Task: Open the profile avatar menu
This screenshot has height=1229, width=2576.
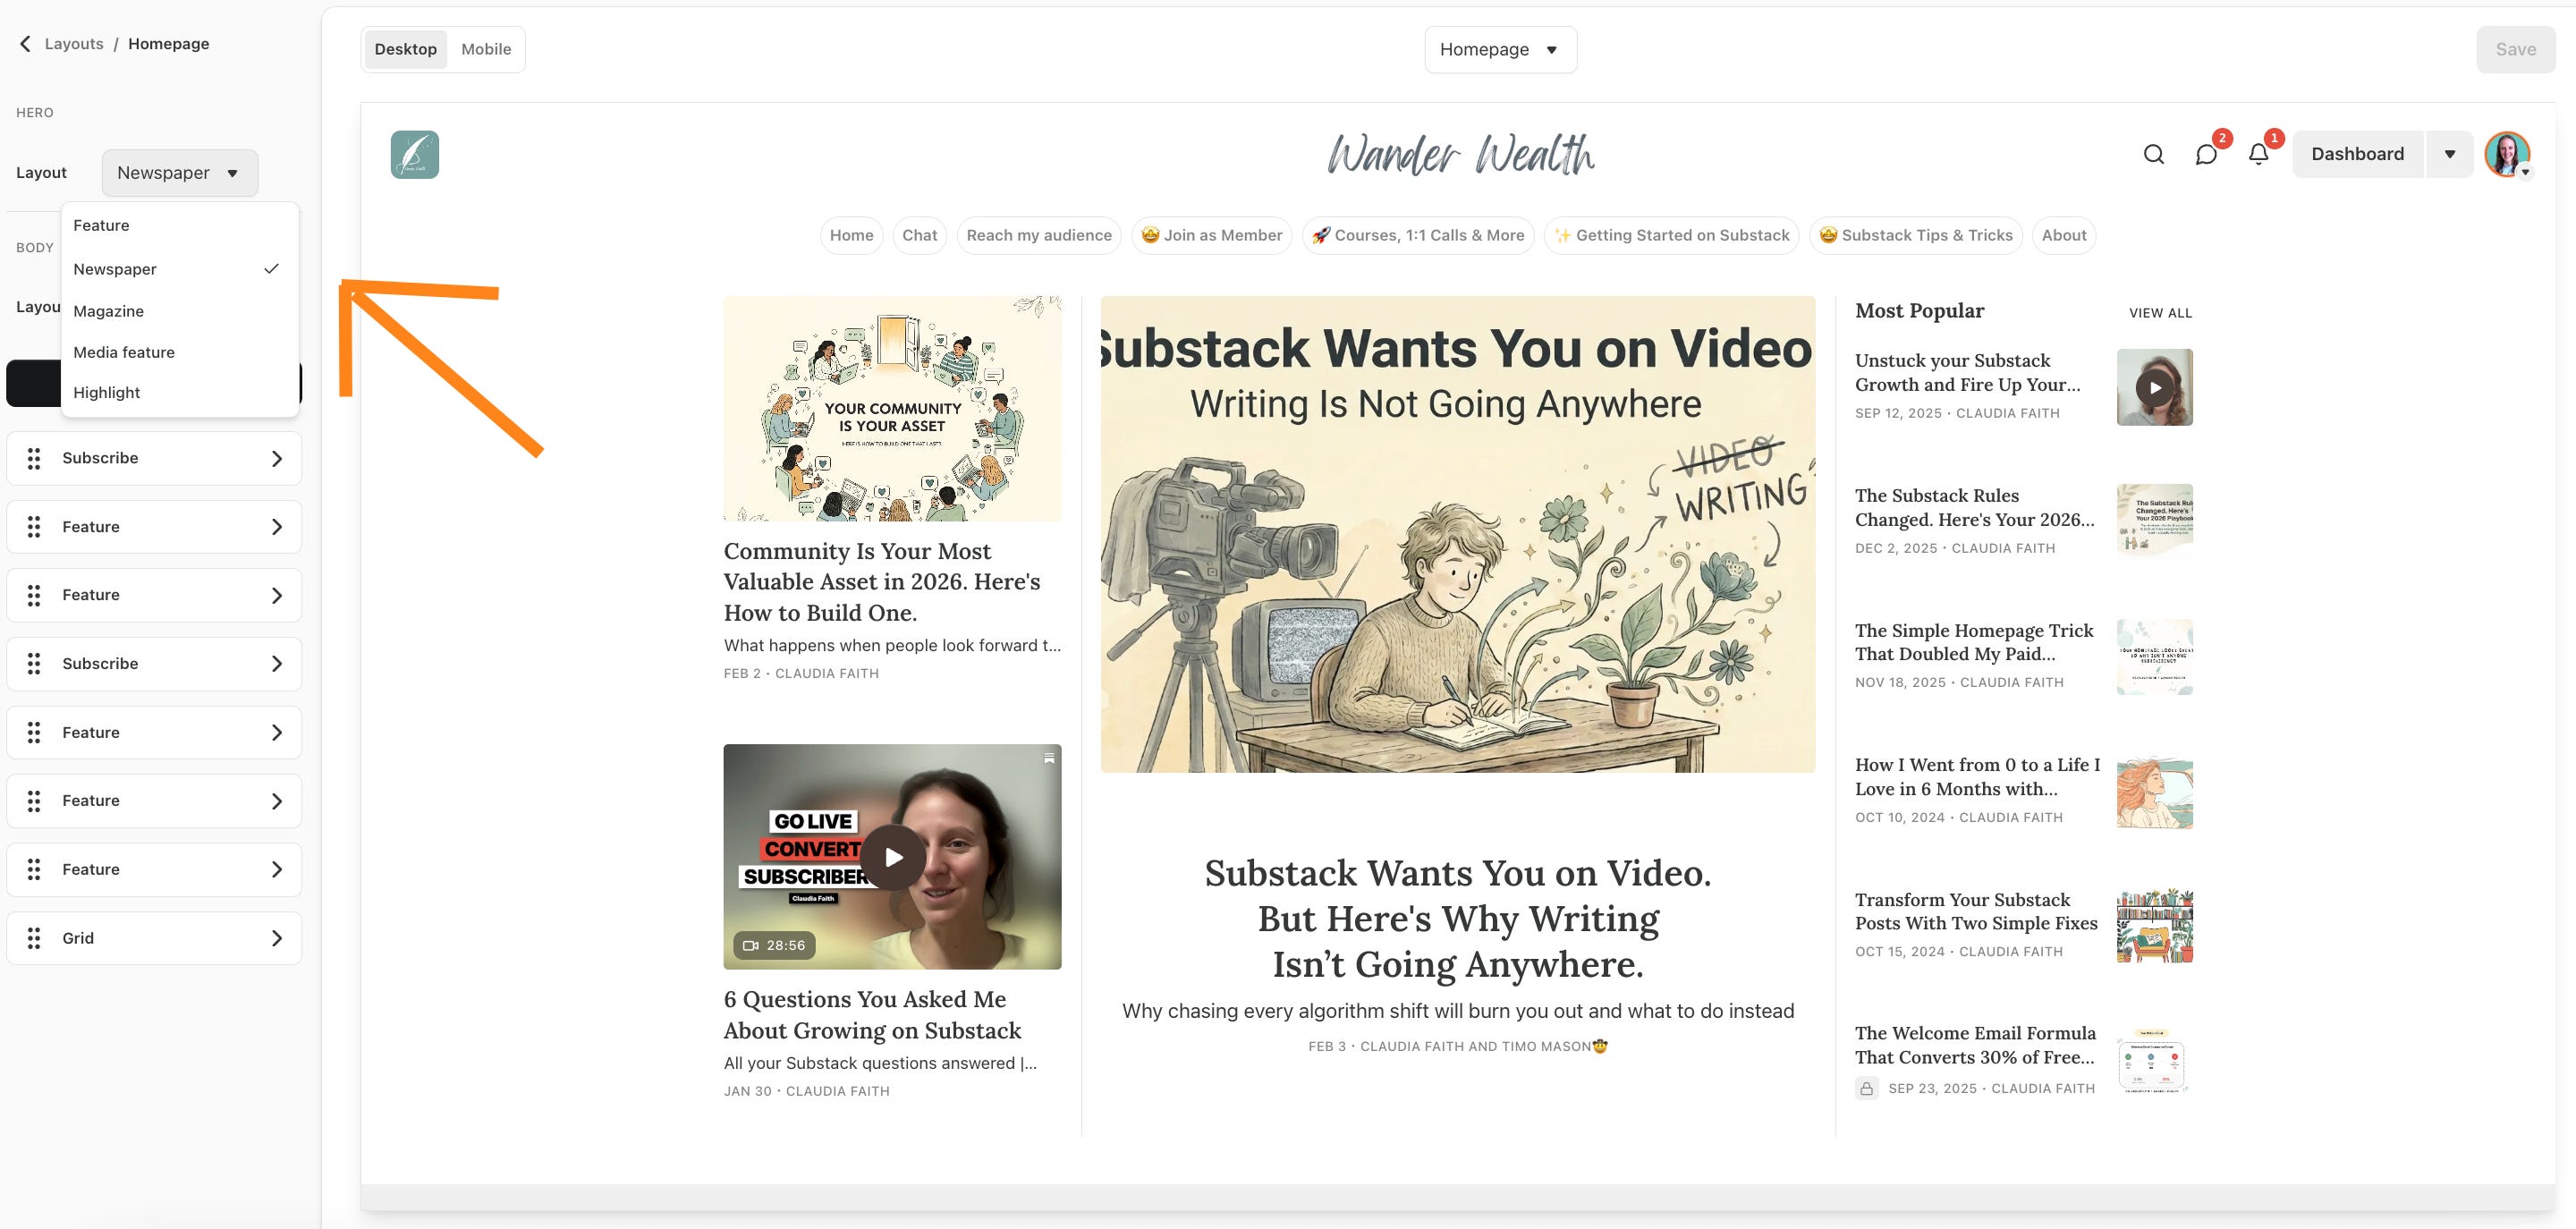Action: click(2507, 154)
